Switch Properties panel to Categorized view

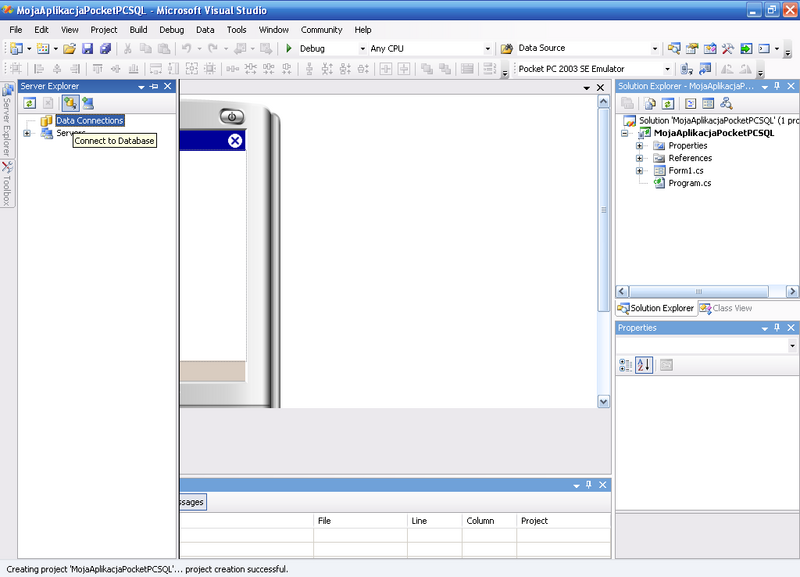(626, 365)
